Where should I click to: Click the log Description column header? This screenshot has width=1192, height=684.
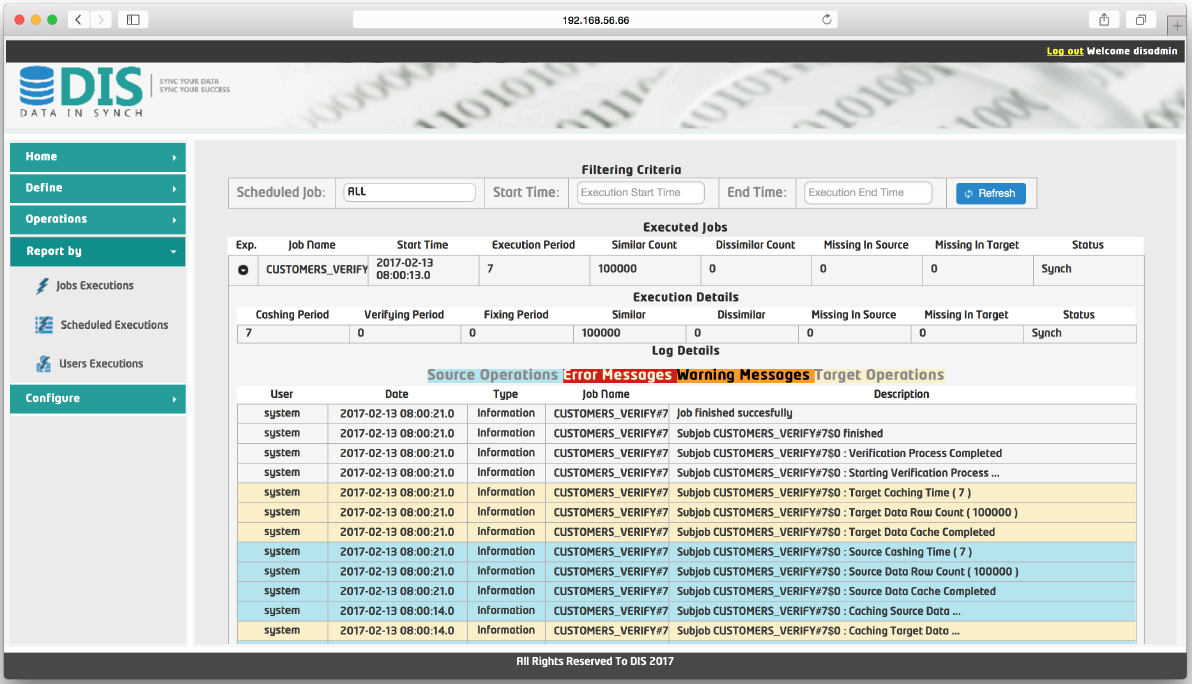click(x=902, y=394)
